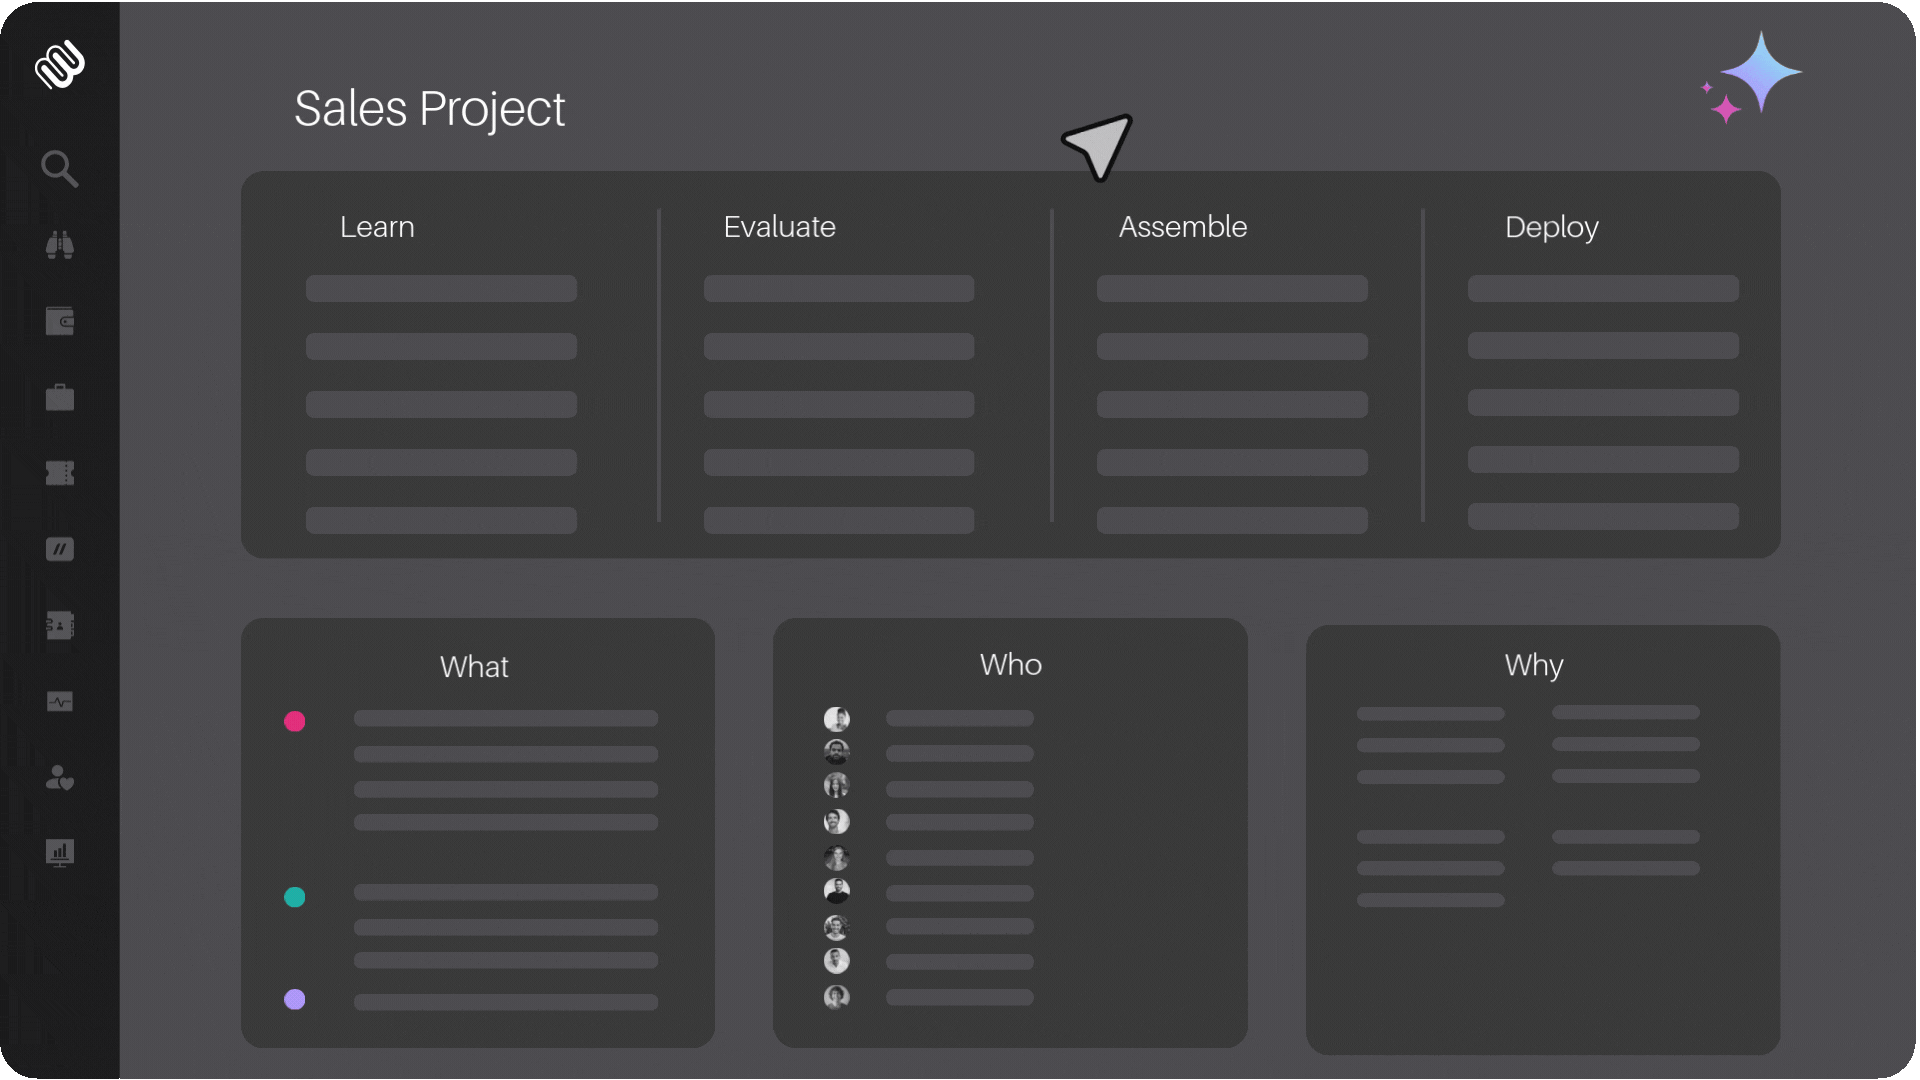Open the activity monitor sidebar icon
This screenshot has height=1080, width=1920.
point(59,701)
